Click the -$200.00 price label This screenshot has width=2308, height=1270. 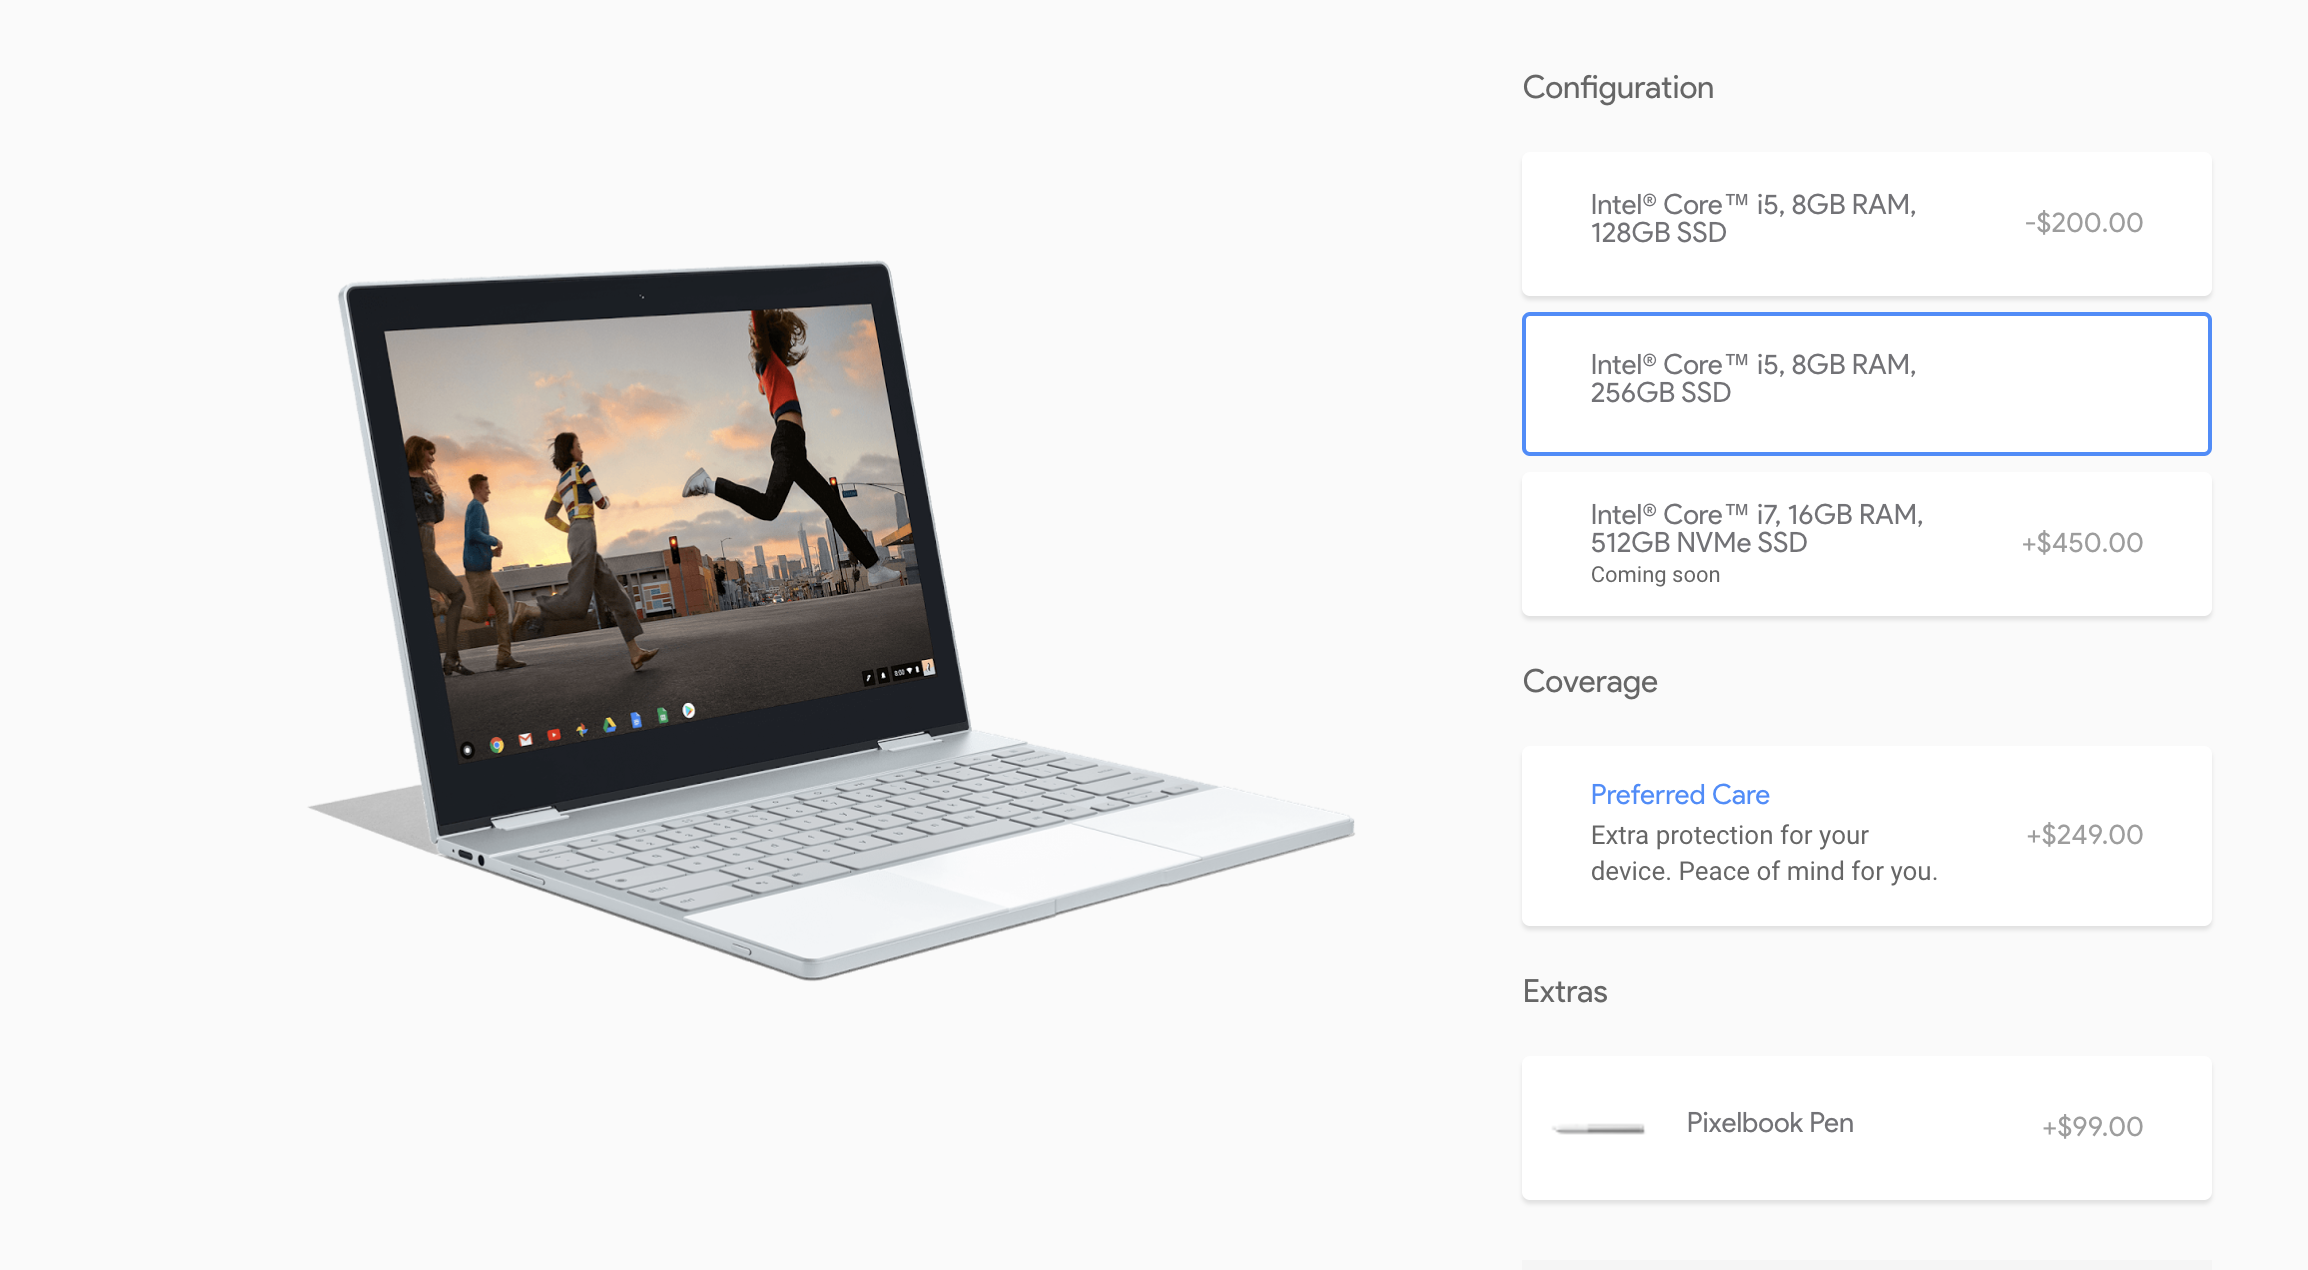pos(2083,222)
